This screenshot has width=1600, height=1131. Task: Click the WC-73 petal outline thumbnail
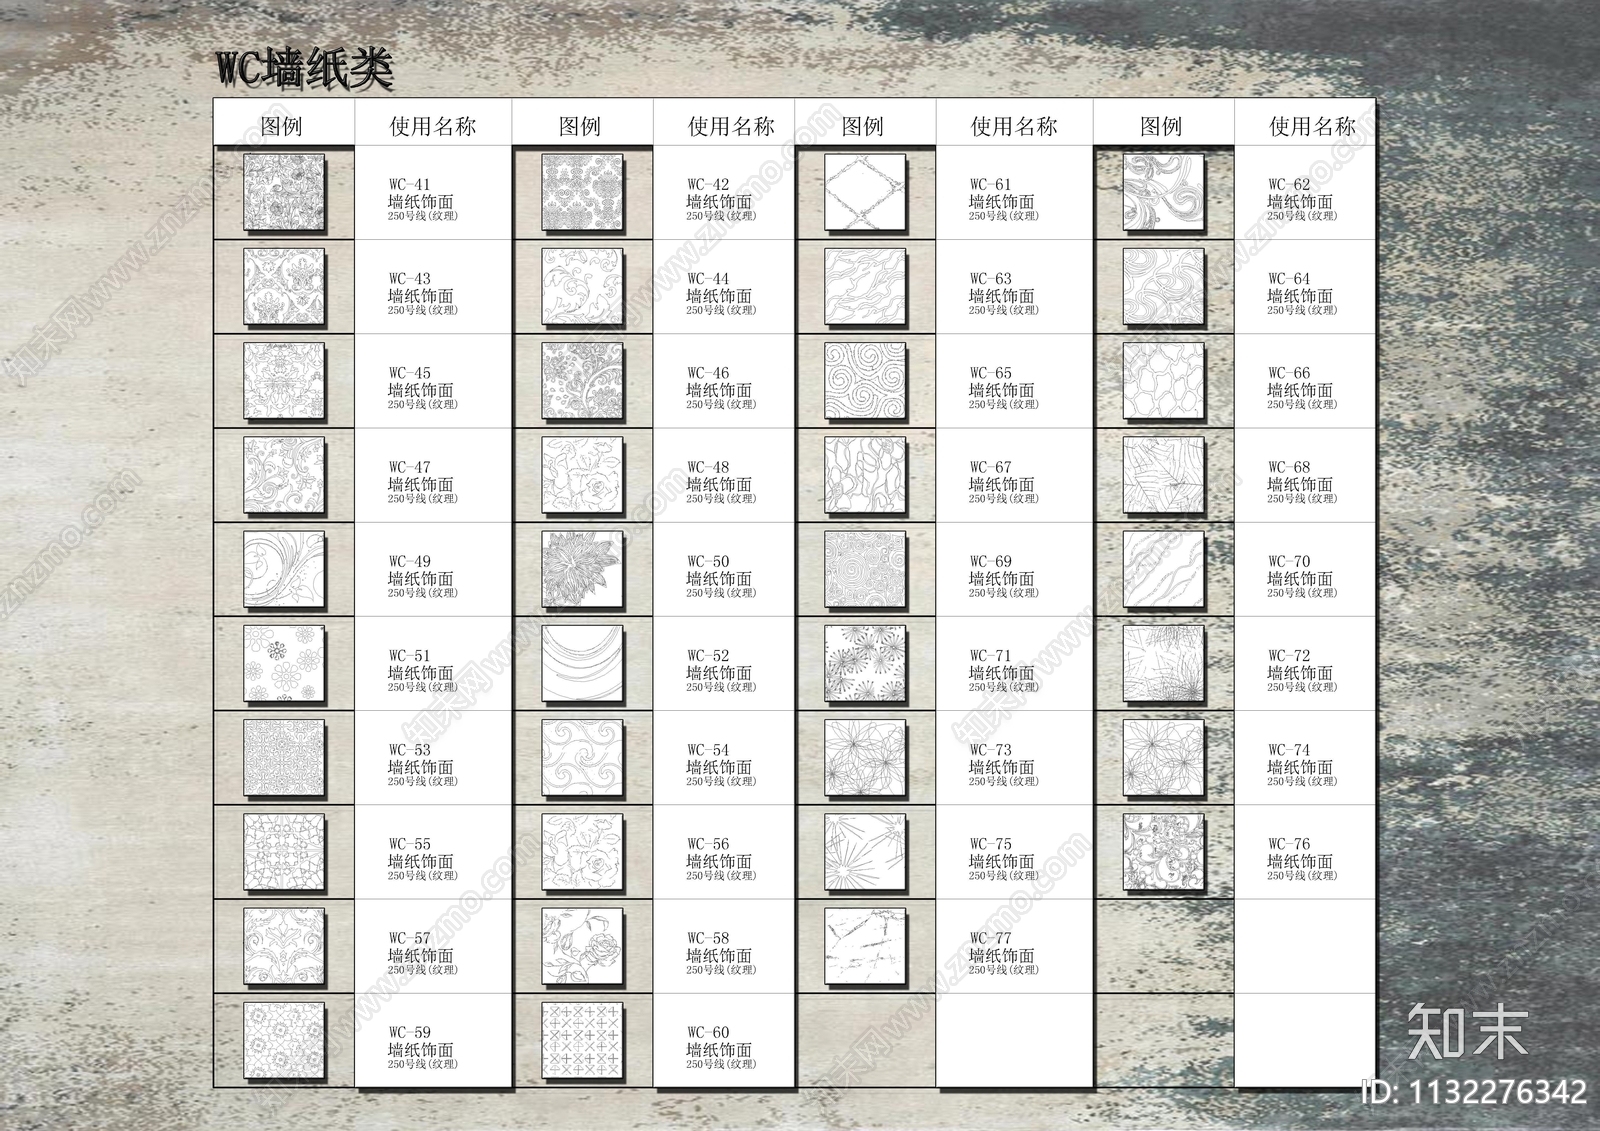(x=865, y=758)
